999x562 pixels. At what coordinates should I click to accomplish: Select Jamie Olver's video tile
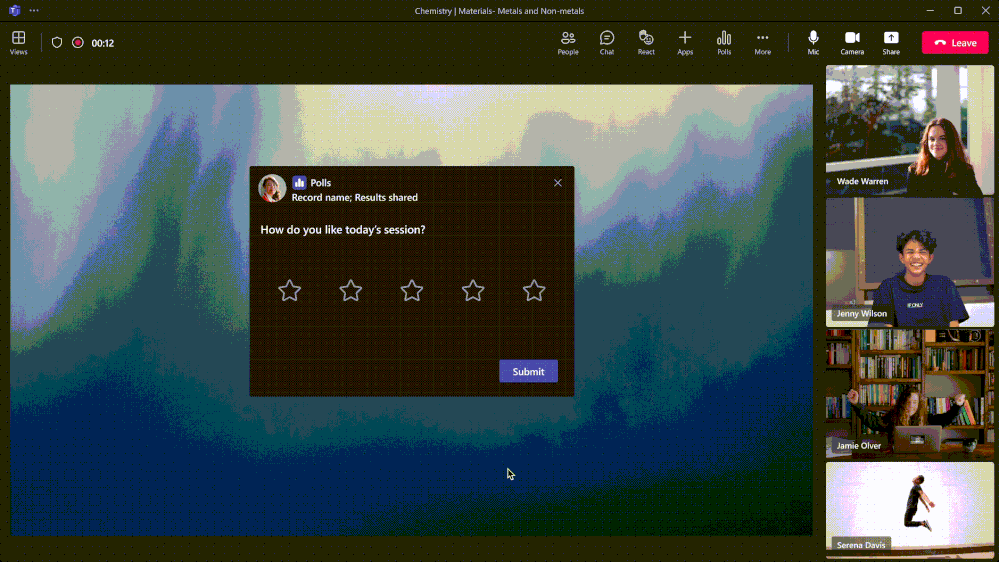click(x=909, y=394)
